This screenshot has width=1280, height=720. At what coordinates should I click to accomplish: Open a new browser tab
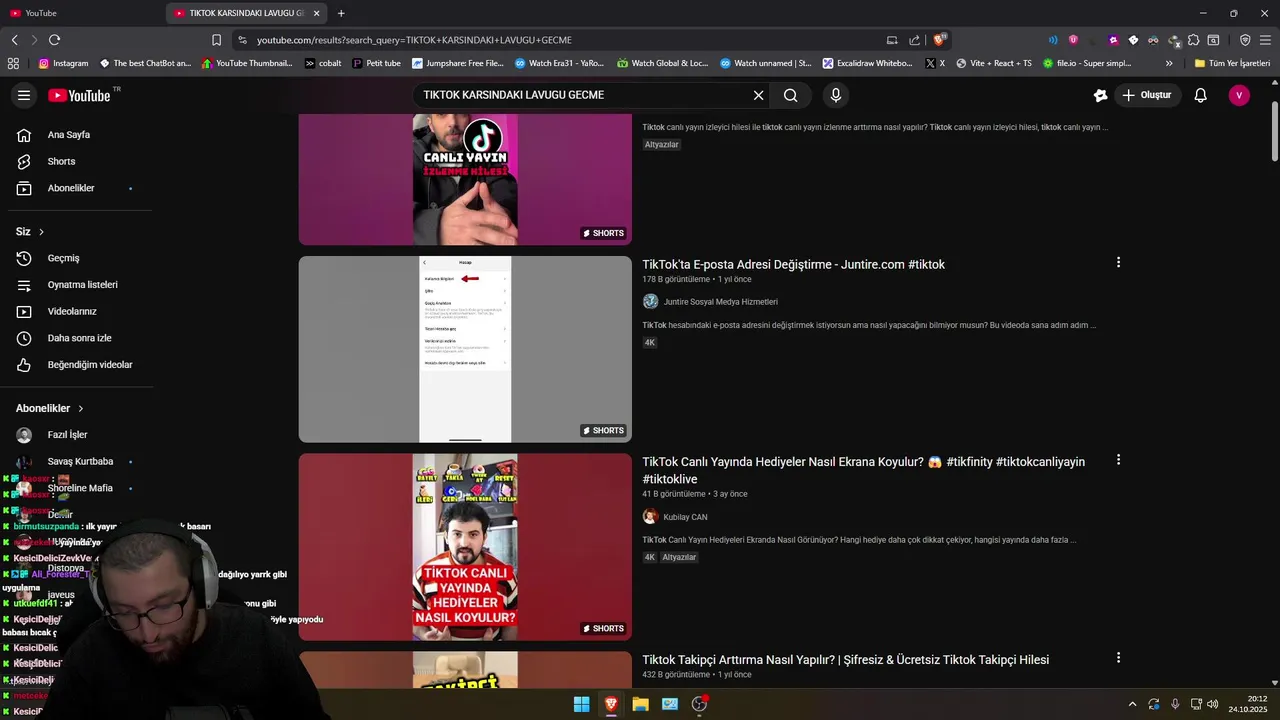coord(341,13)
